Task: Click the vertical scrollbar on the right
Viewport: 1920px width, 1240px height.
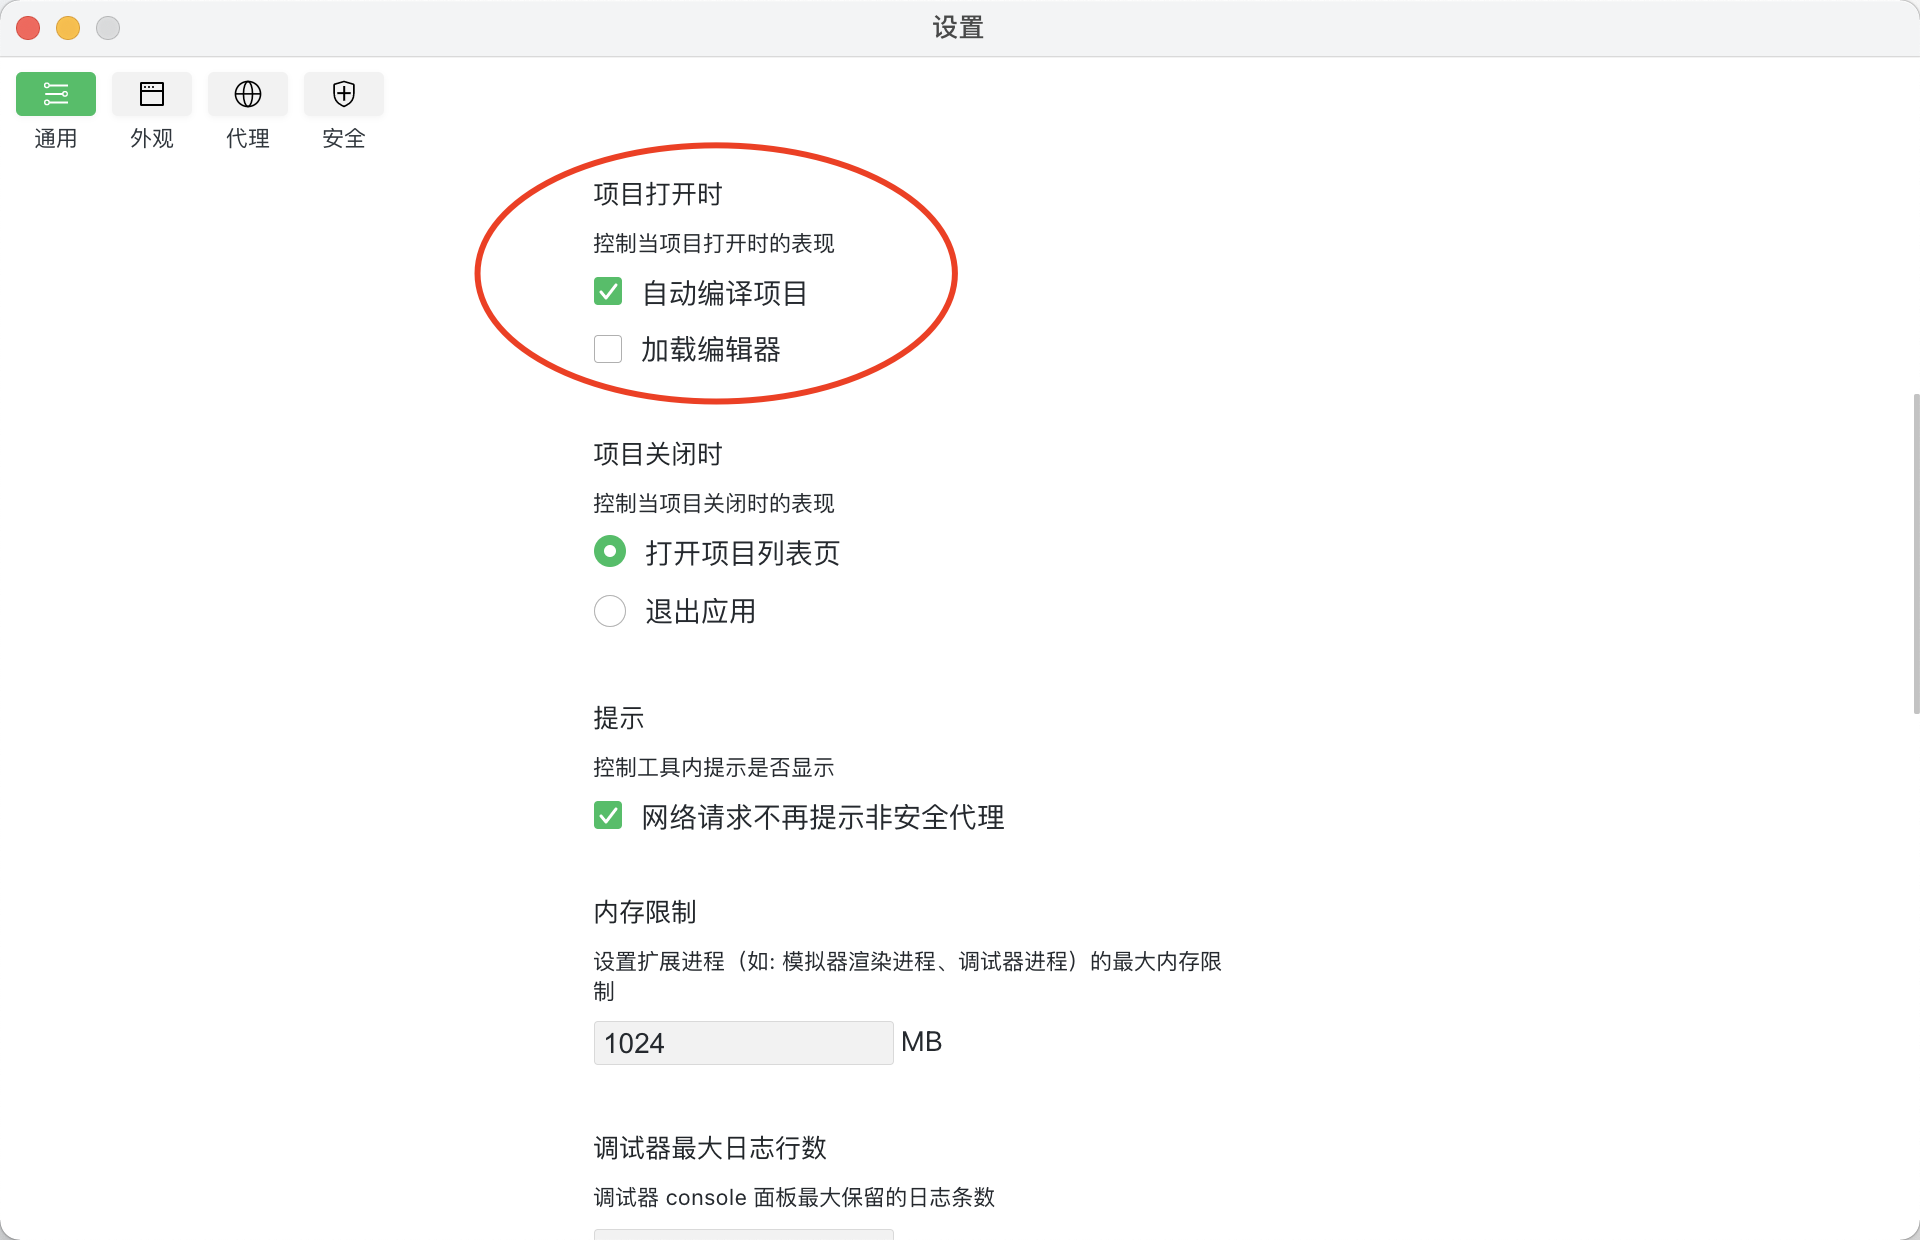Action: pyautogui.click(x=1915, y=553)
